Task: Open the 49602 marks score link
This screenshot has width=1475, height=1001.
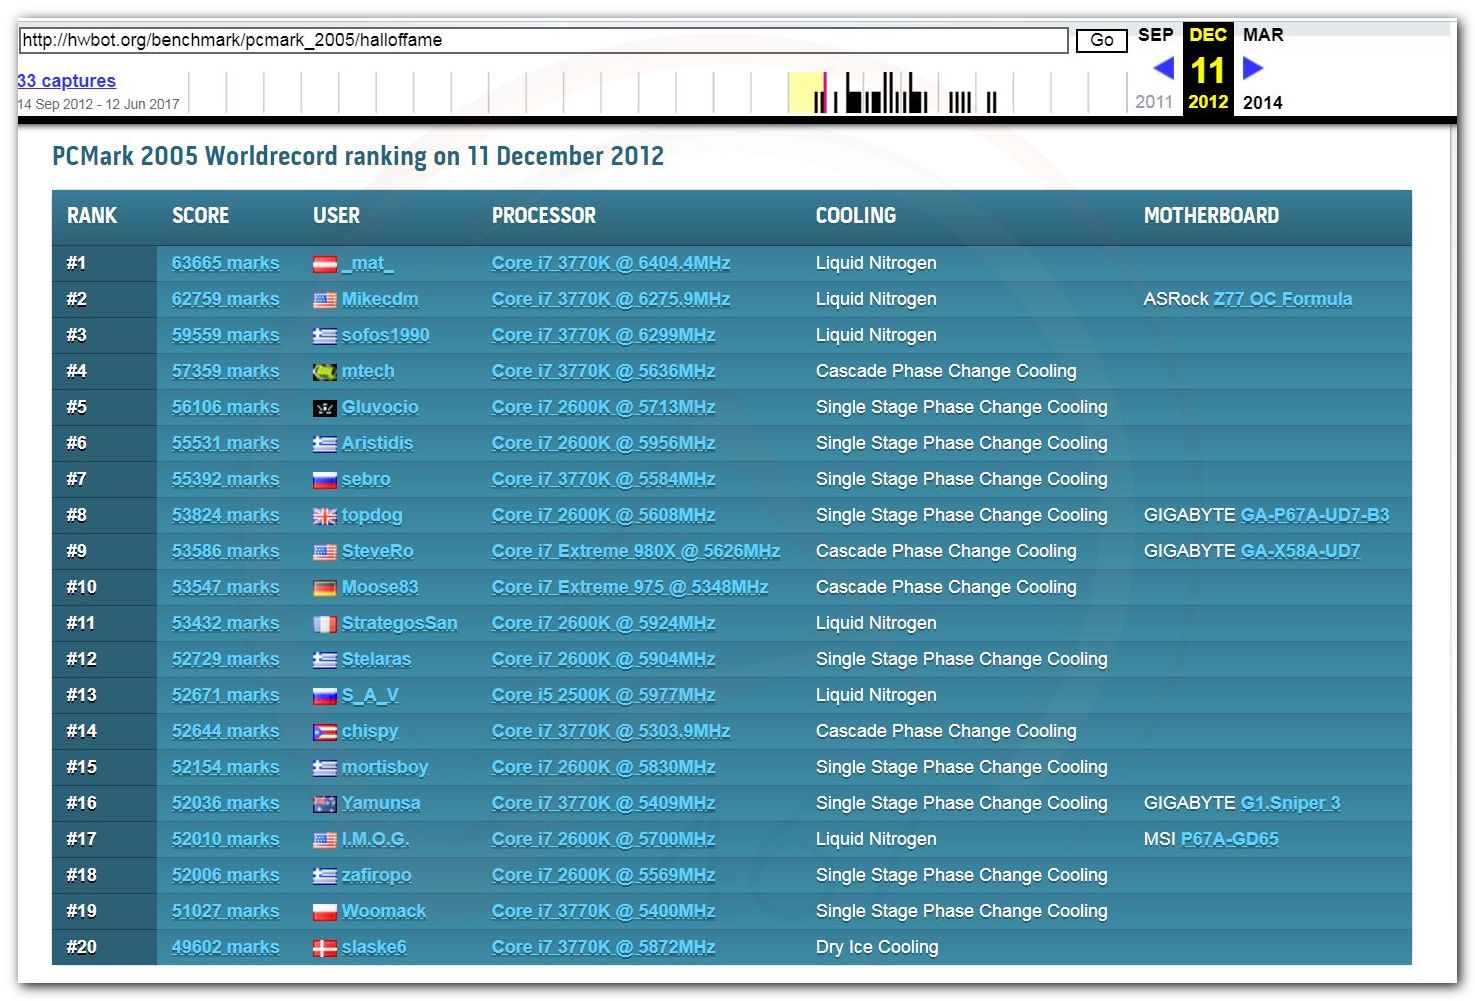Action: 225,947
